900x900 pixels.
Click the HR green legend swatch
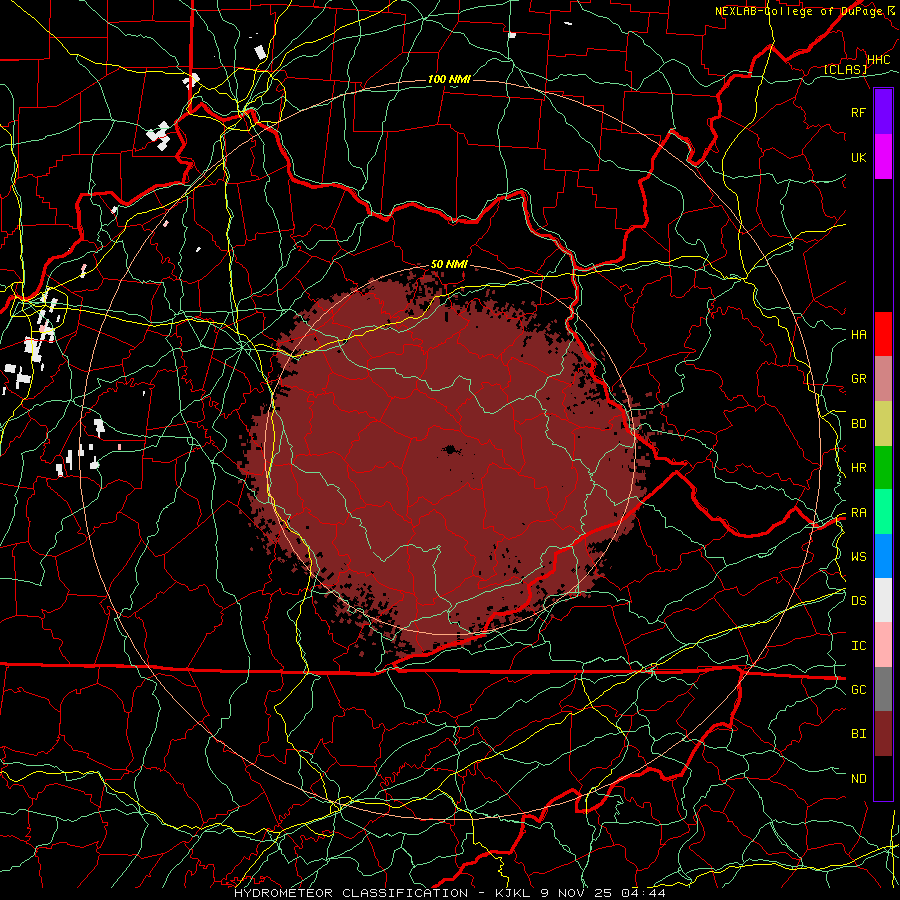click(883, 468)
